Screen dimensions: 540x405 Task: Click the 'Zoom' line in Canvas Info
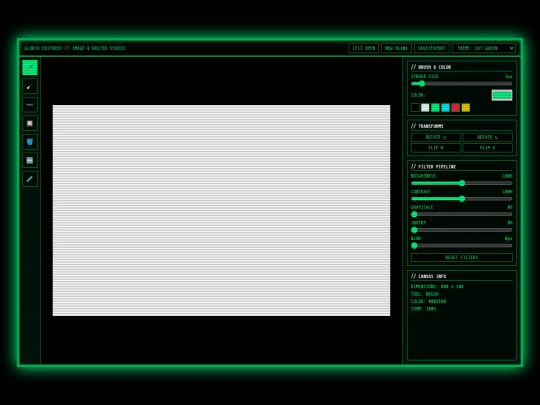click(x=423, y=309)
